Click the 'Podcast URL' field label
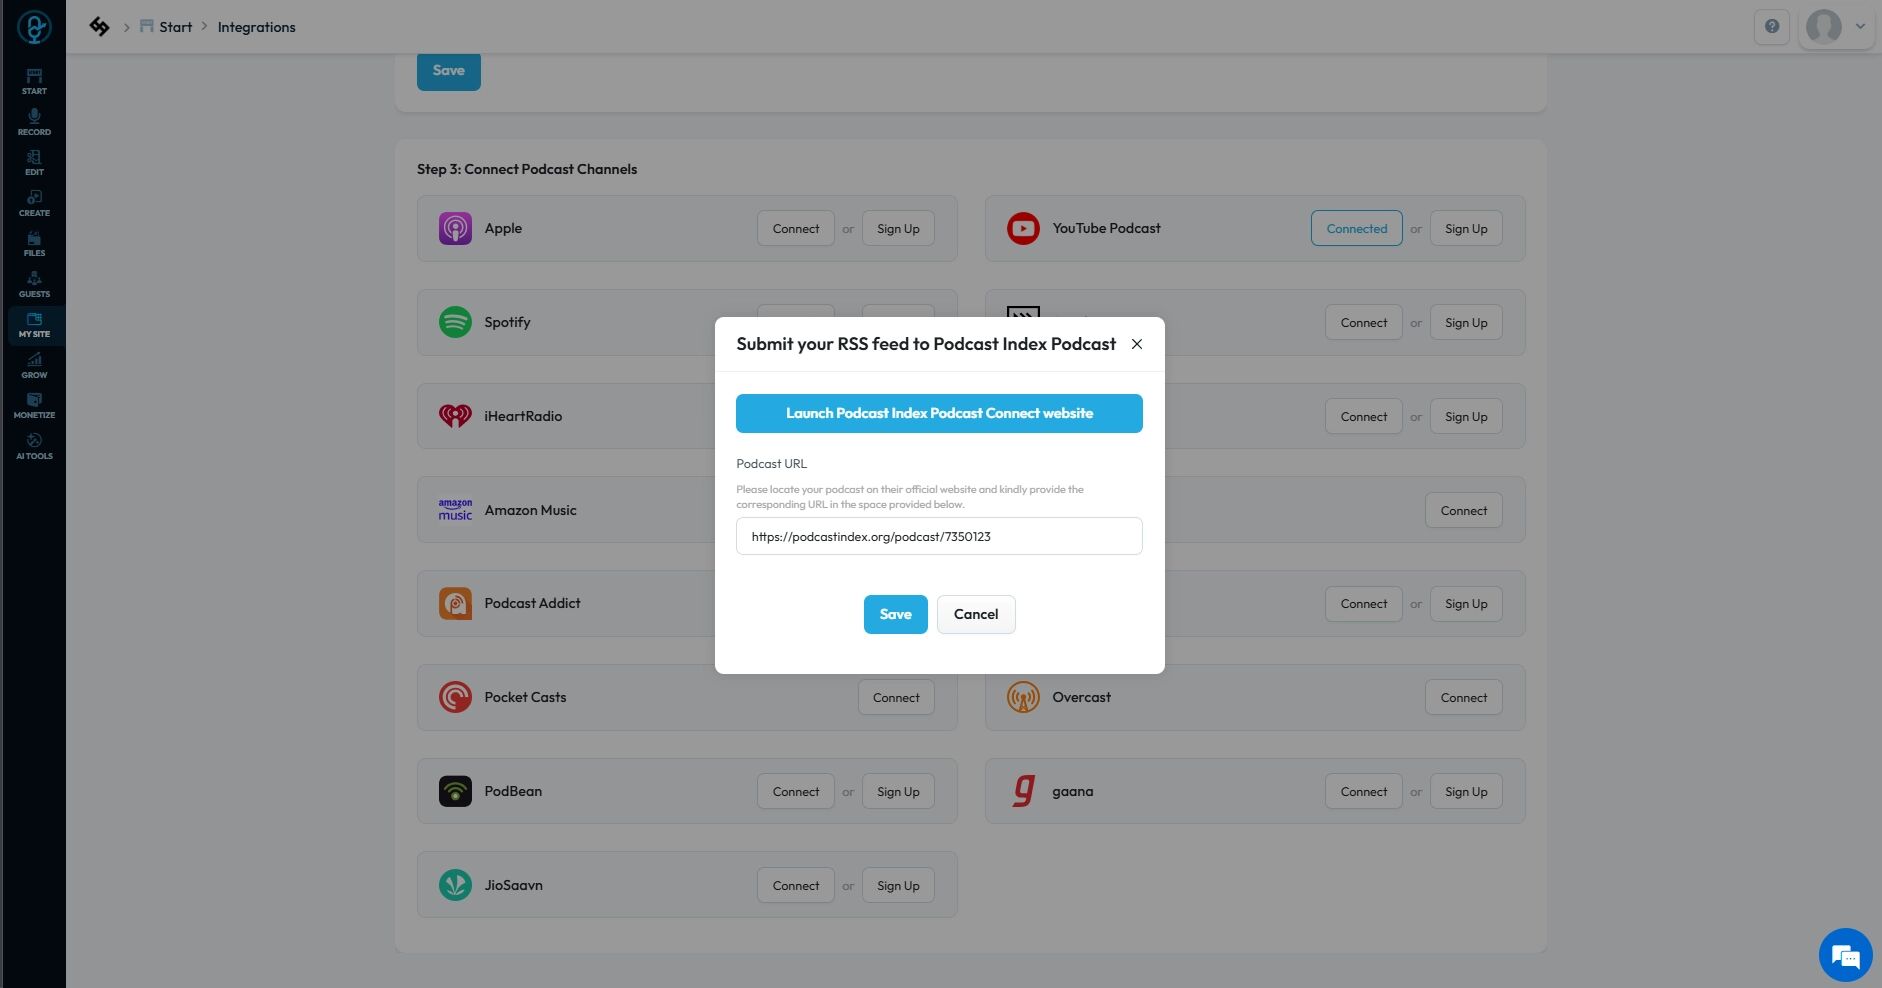 coord(771,464)
